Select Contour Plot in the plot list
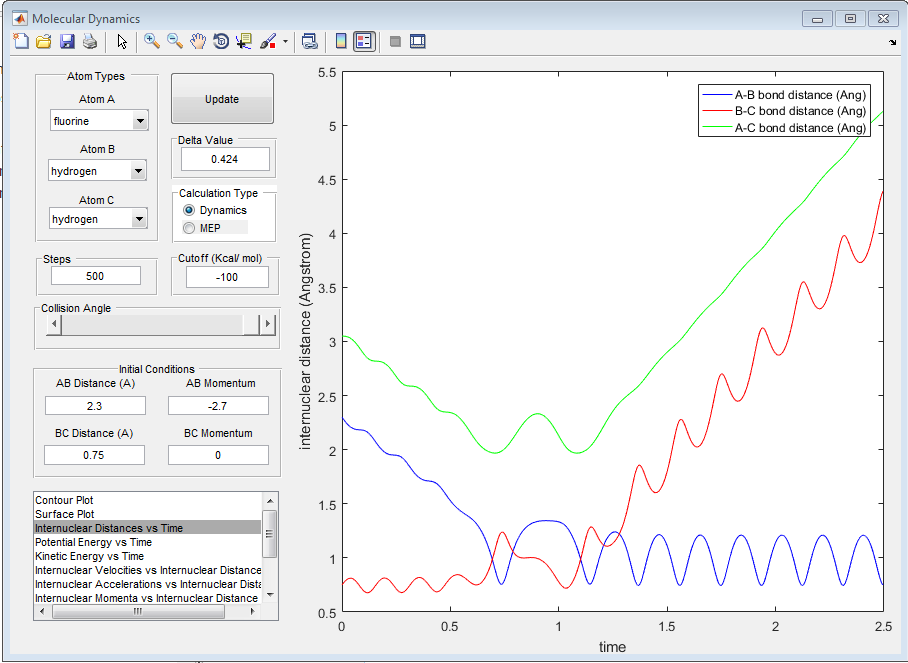Viewport: 908px width, 663px height. [x=65, y=499]
